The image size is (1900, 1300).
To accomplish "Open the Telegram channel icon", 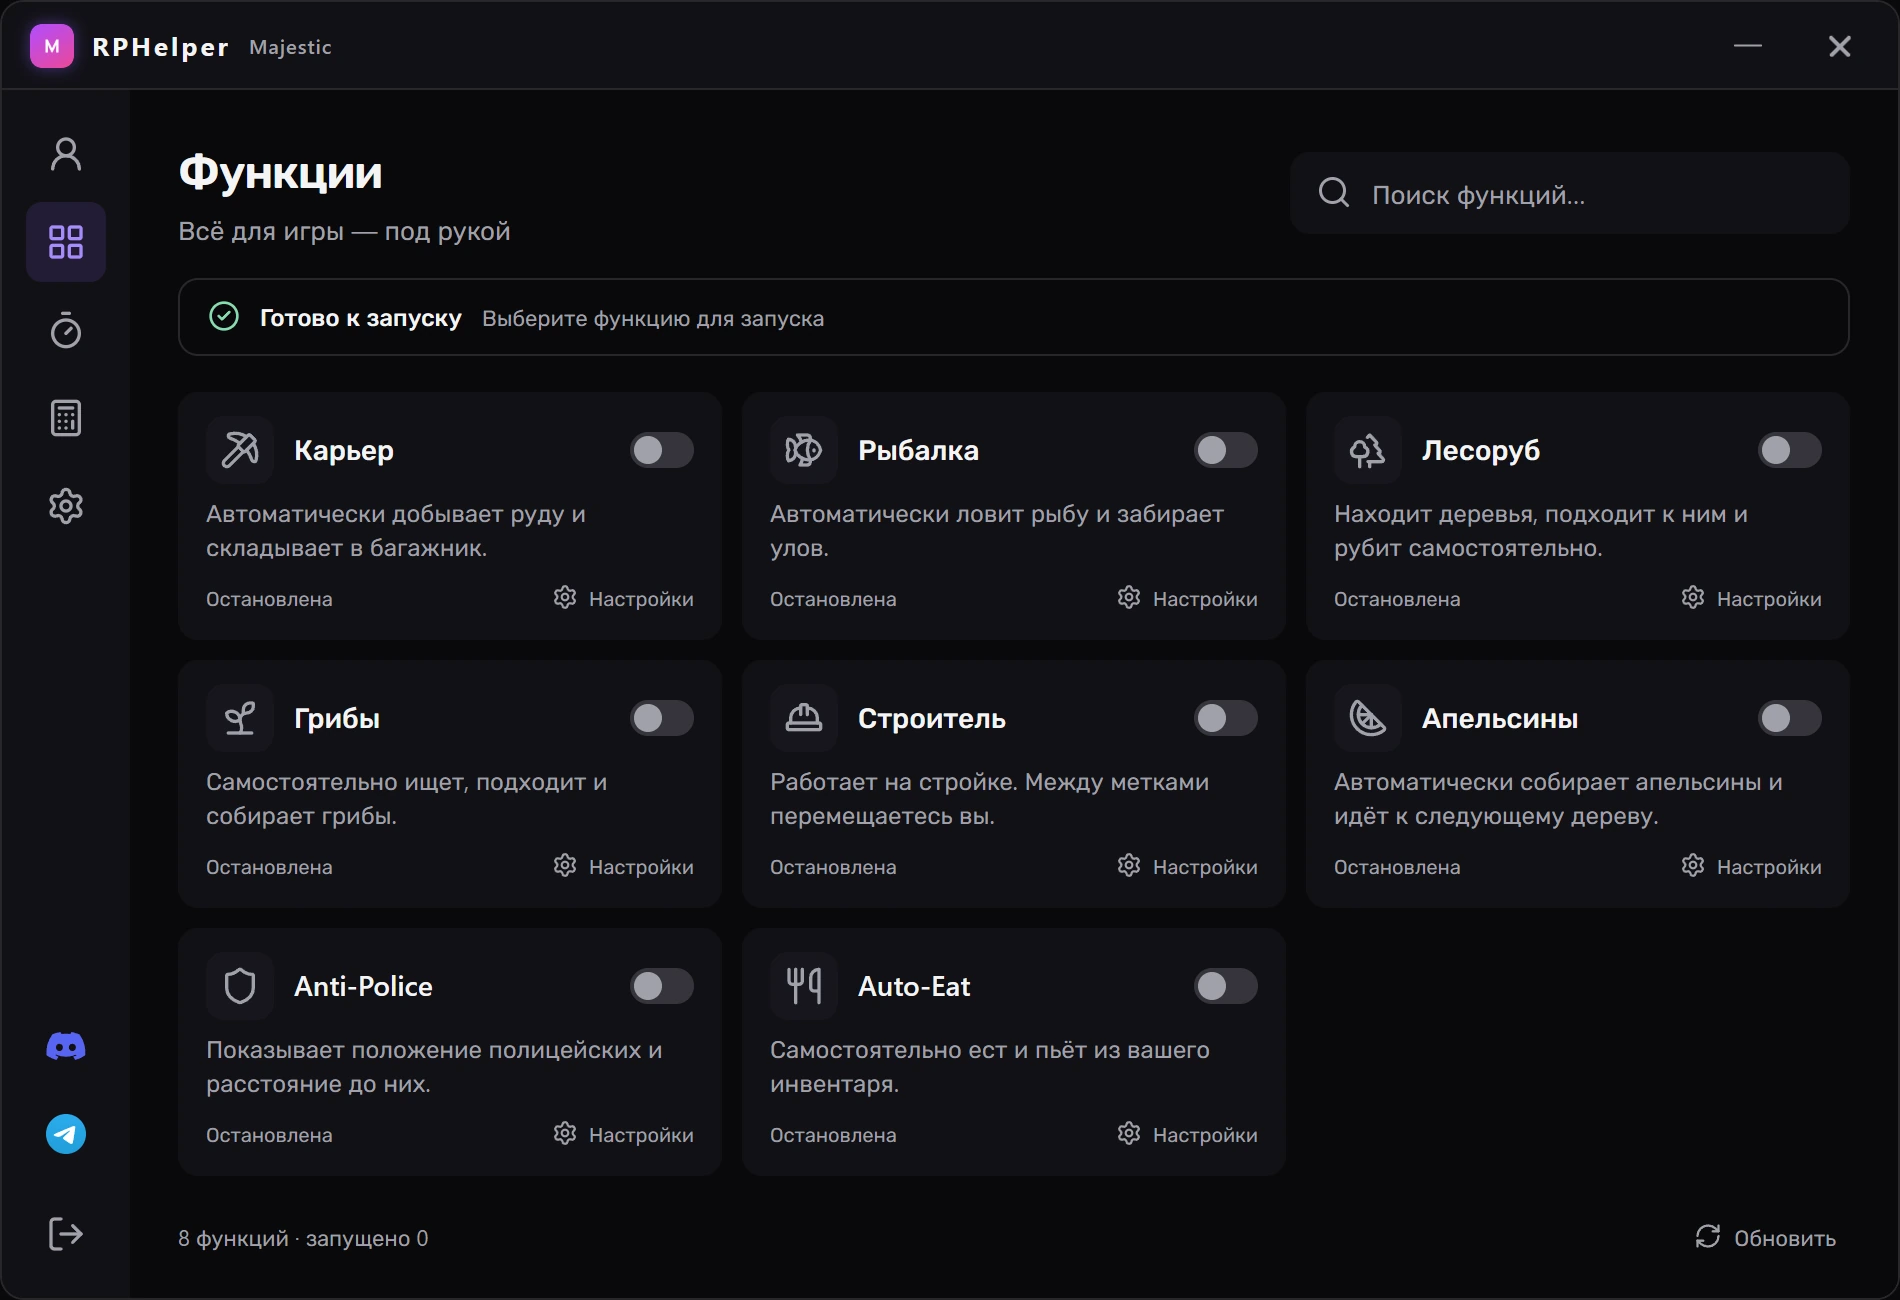I will pyautogui.click(x=66, y=1134).
